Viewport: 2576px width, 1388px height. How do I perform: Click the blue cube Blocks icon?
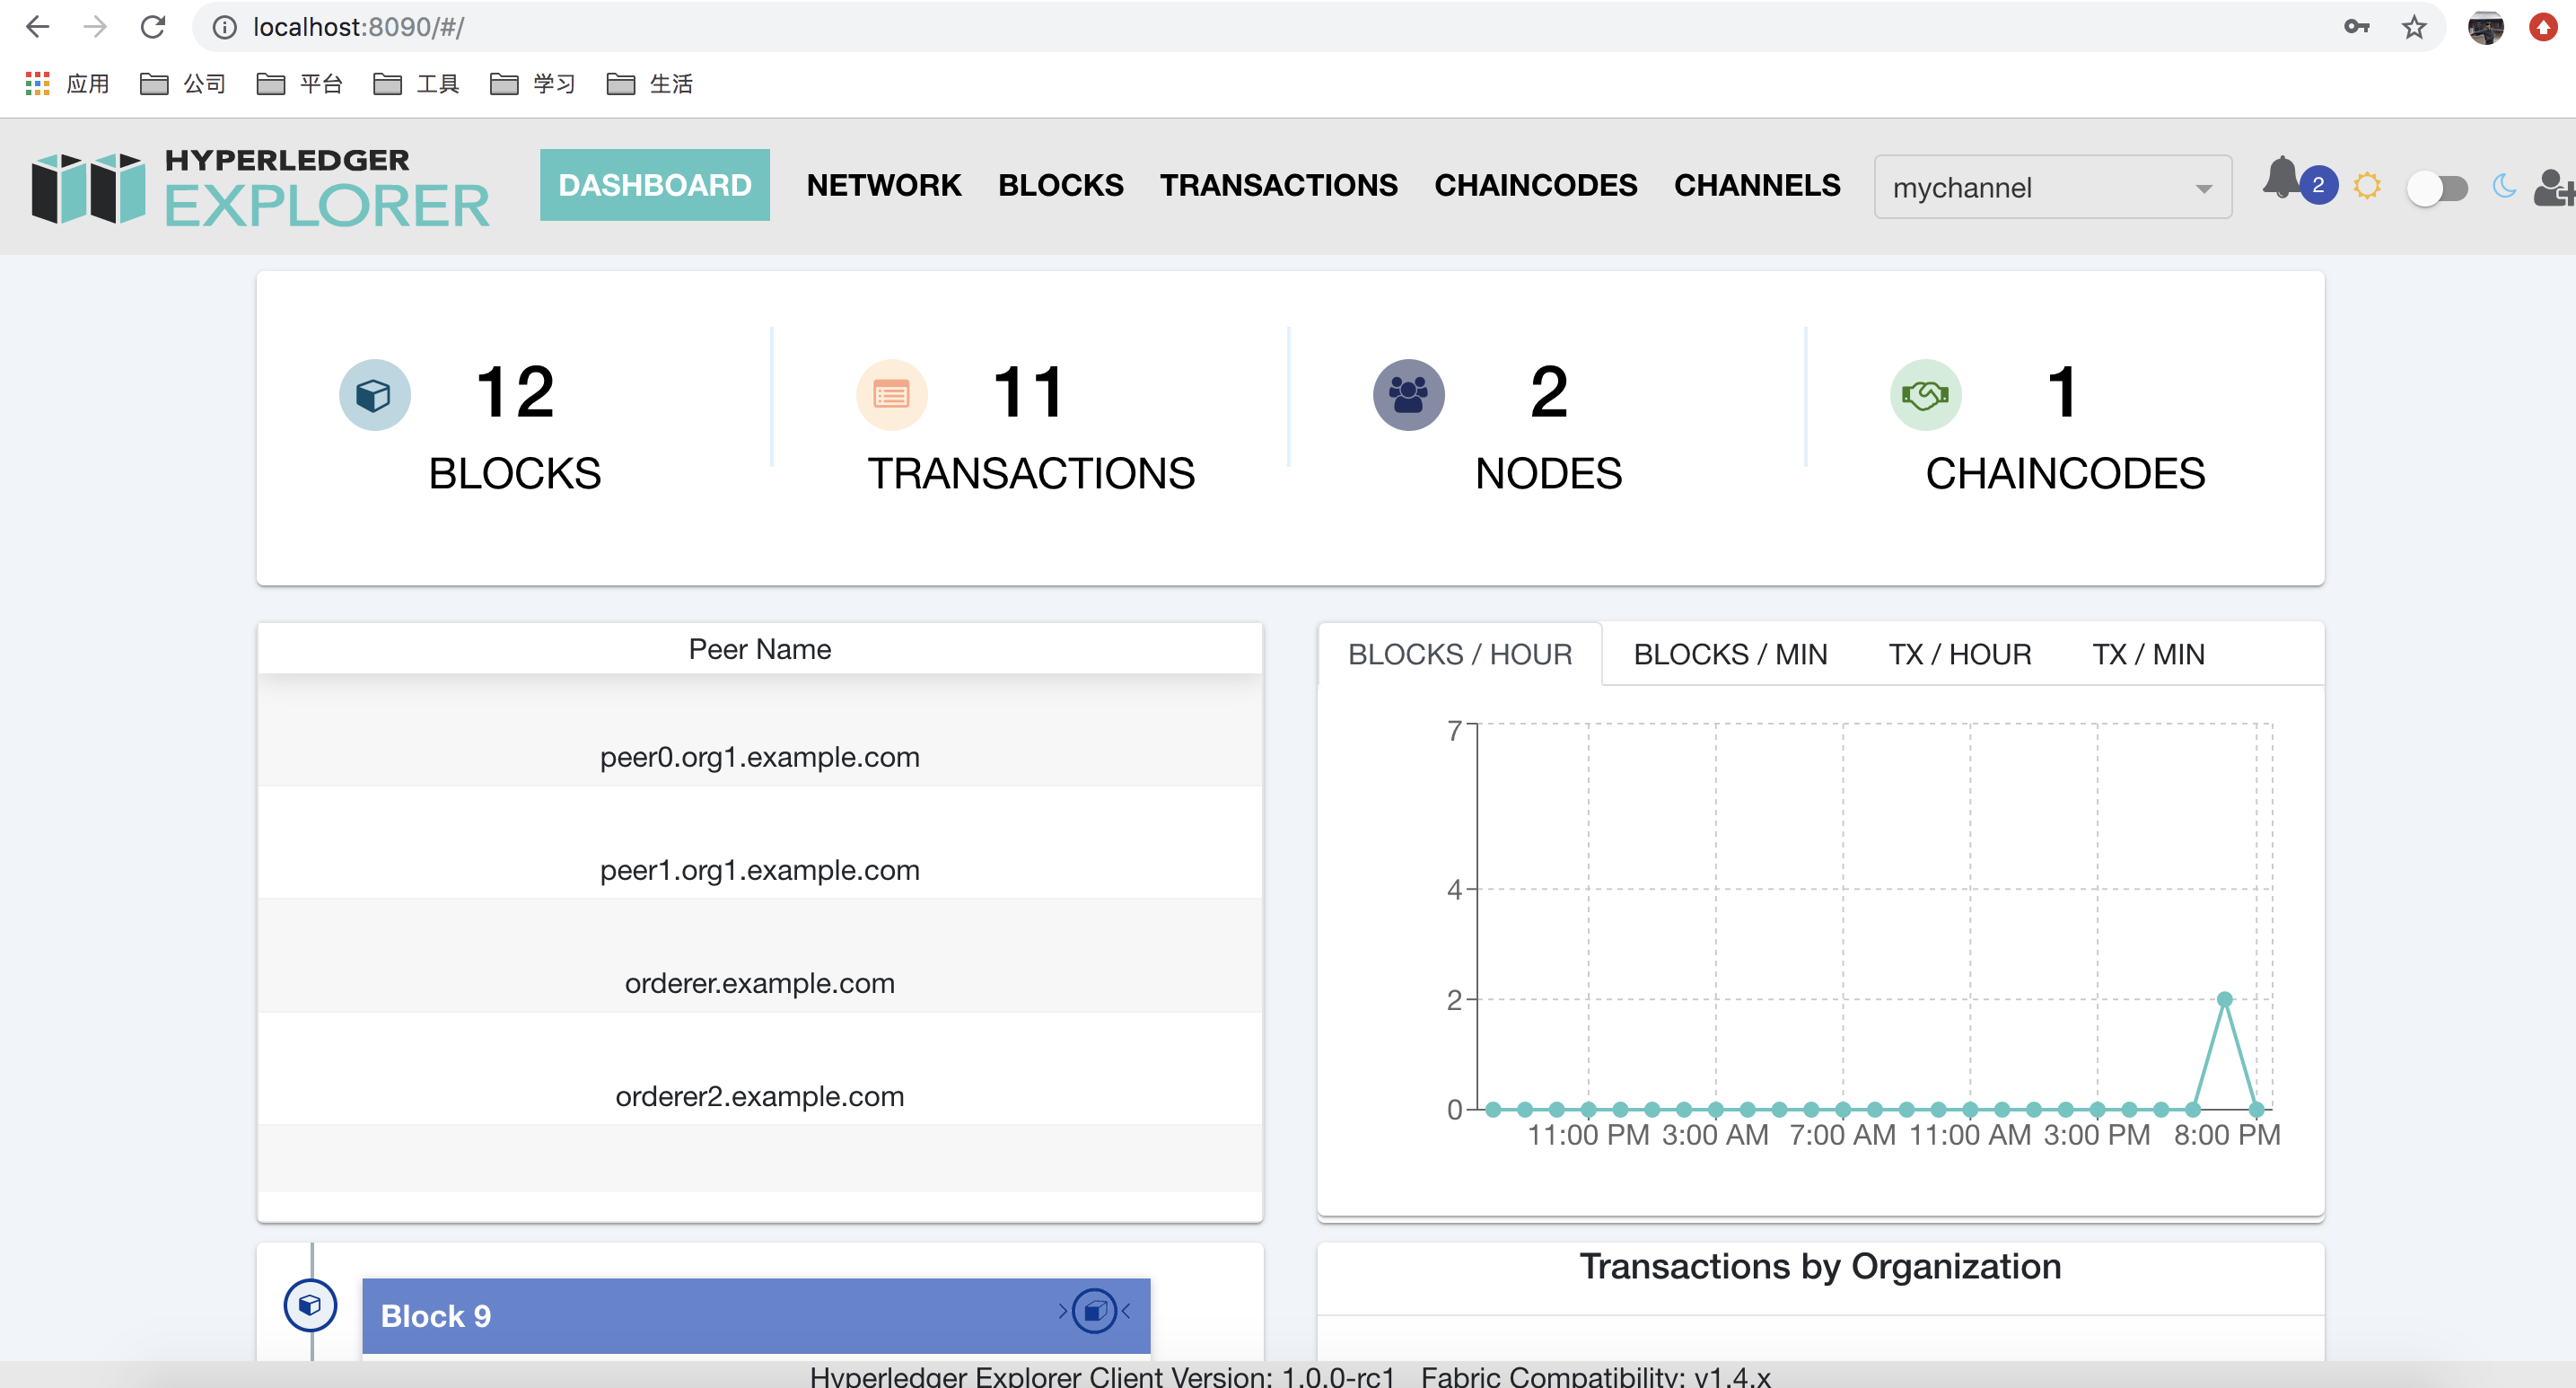click(x=374, y=395)
